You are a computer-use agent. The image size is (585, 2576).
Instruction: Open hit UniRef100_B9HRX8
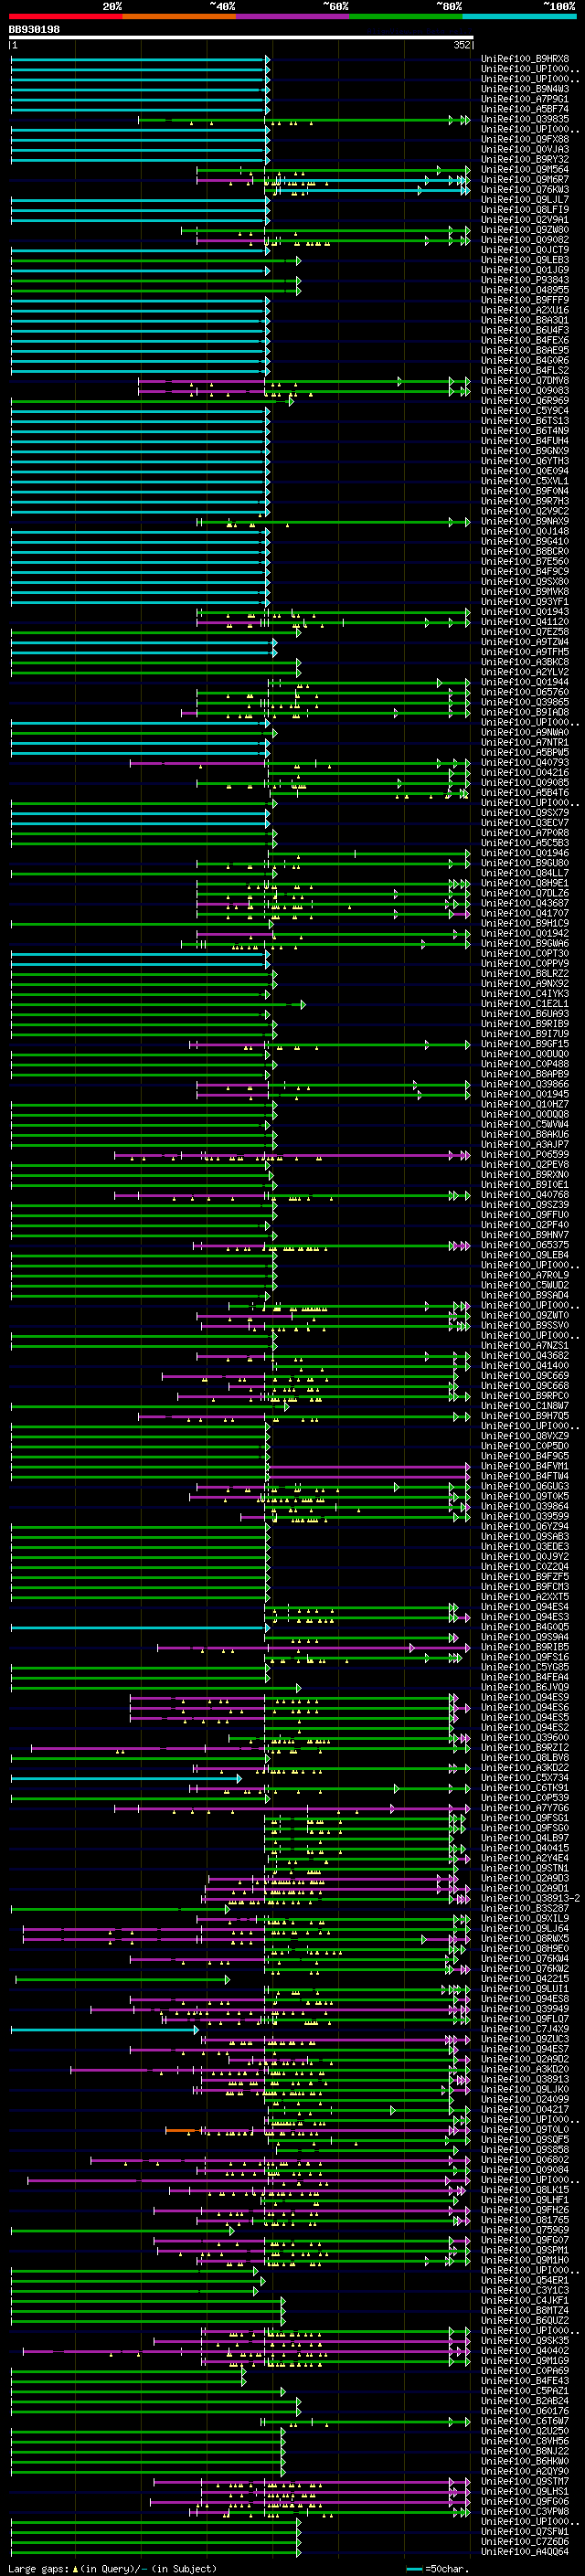point(525,59)
